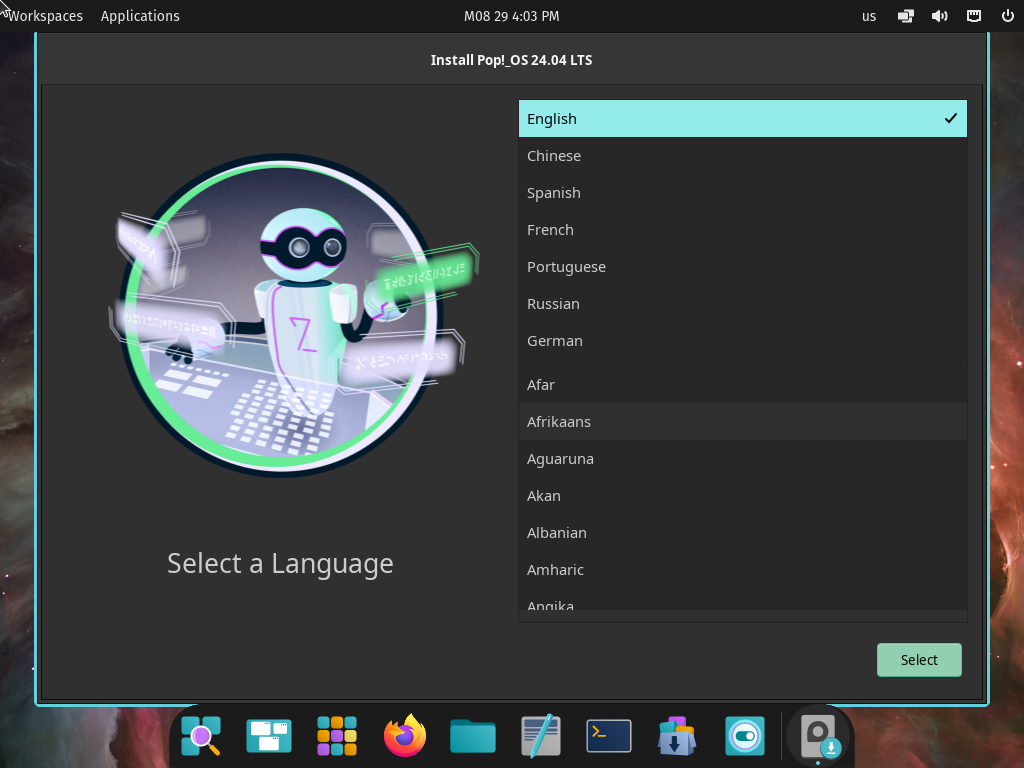Open the Files folder dock icon

473,735
